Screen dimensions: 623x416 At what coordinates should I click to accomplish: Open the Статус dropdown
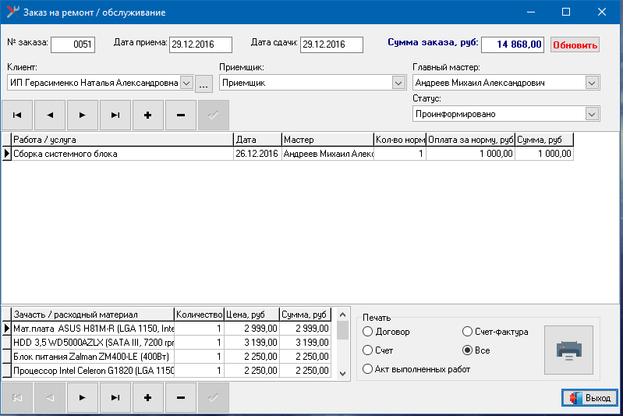pos(592,115)
